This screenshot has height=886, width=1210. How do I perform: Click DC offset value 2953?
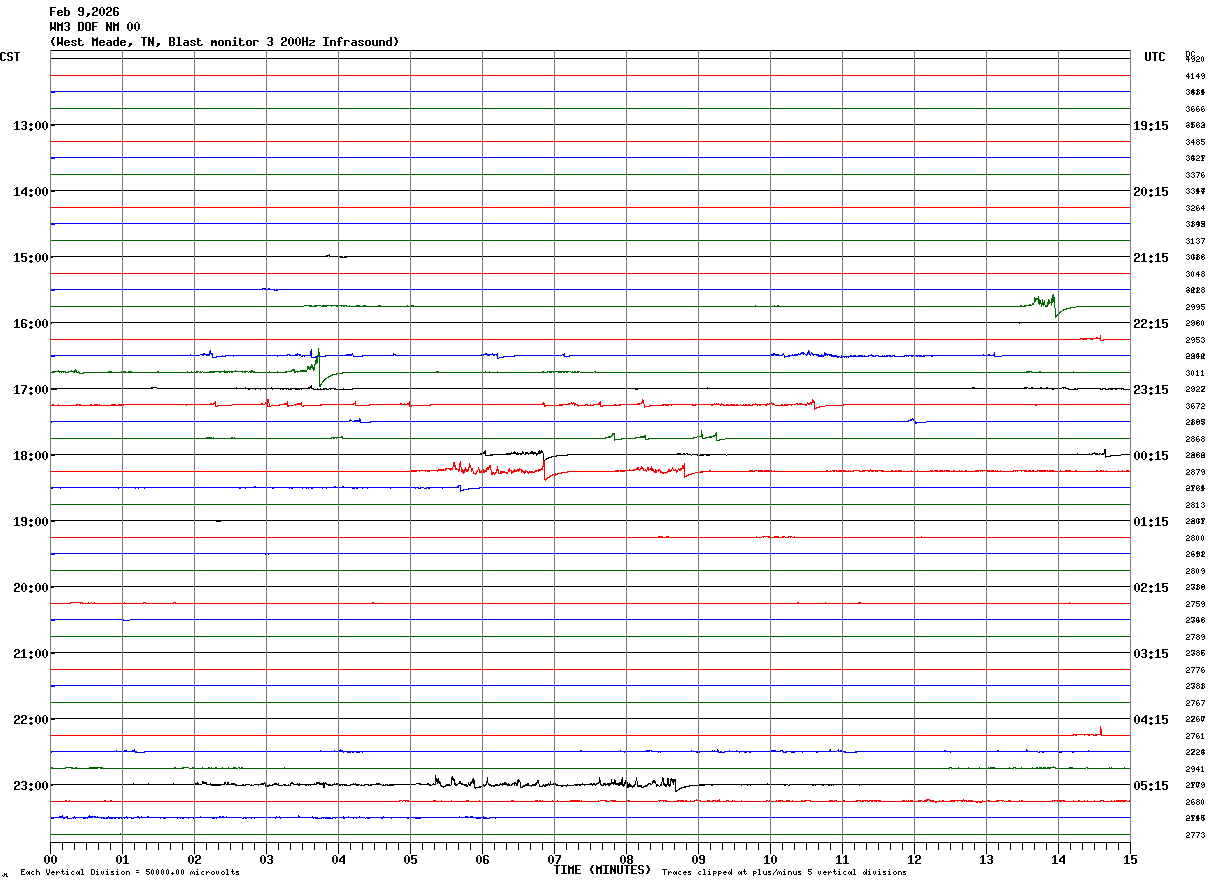1195,340
